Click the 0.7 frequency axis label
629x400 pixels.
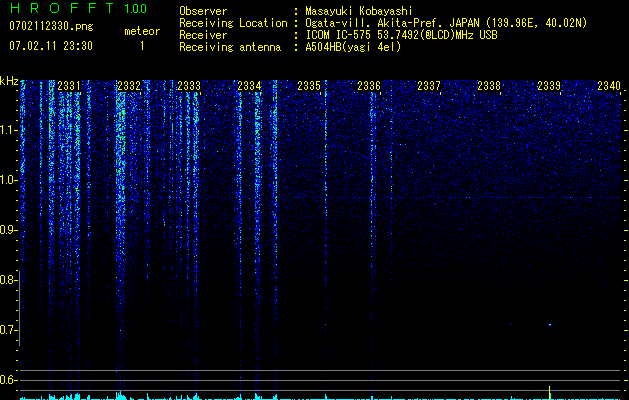coord(8,330)
